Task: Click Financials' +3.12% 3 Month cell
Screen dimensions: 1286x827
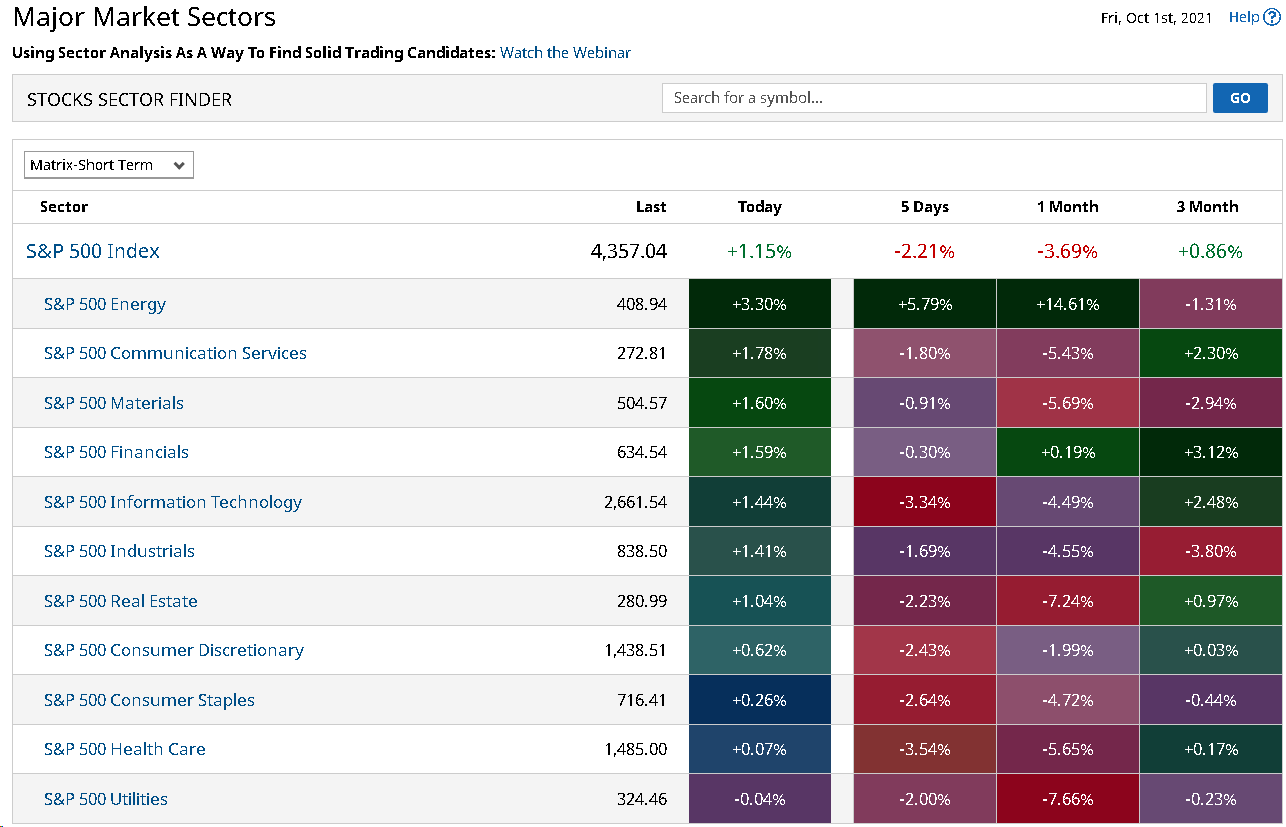Action: coord(1210,452)
